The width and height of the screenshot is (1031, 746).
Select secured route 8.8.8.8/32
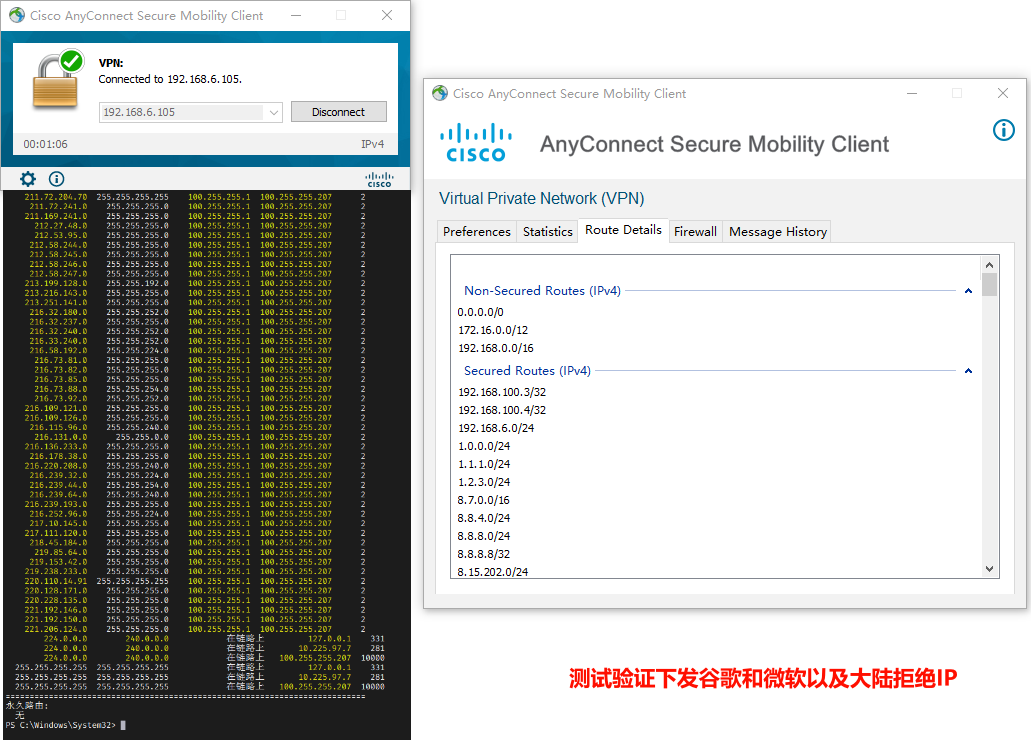pos(484,554)
